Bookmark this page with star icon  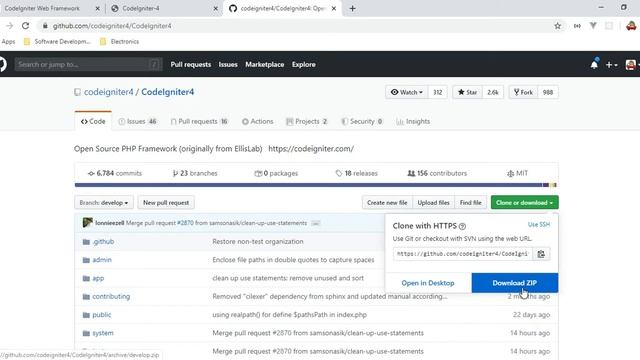[558, 26]
